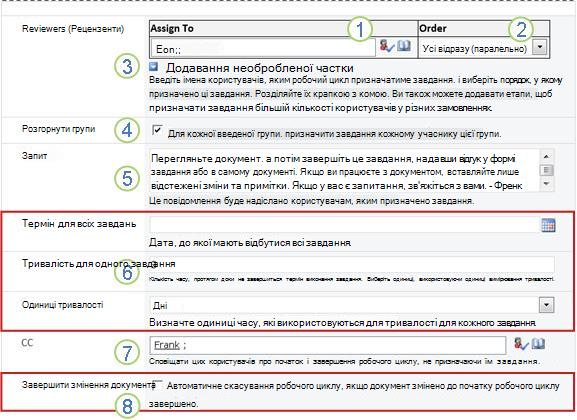Click the CC input field containing Frank
Viewport: 577px width, 420px height.
(328, 345)
